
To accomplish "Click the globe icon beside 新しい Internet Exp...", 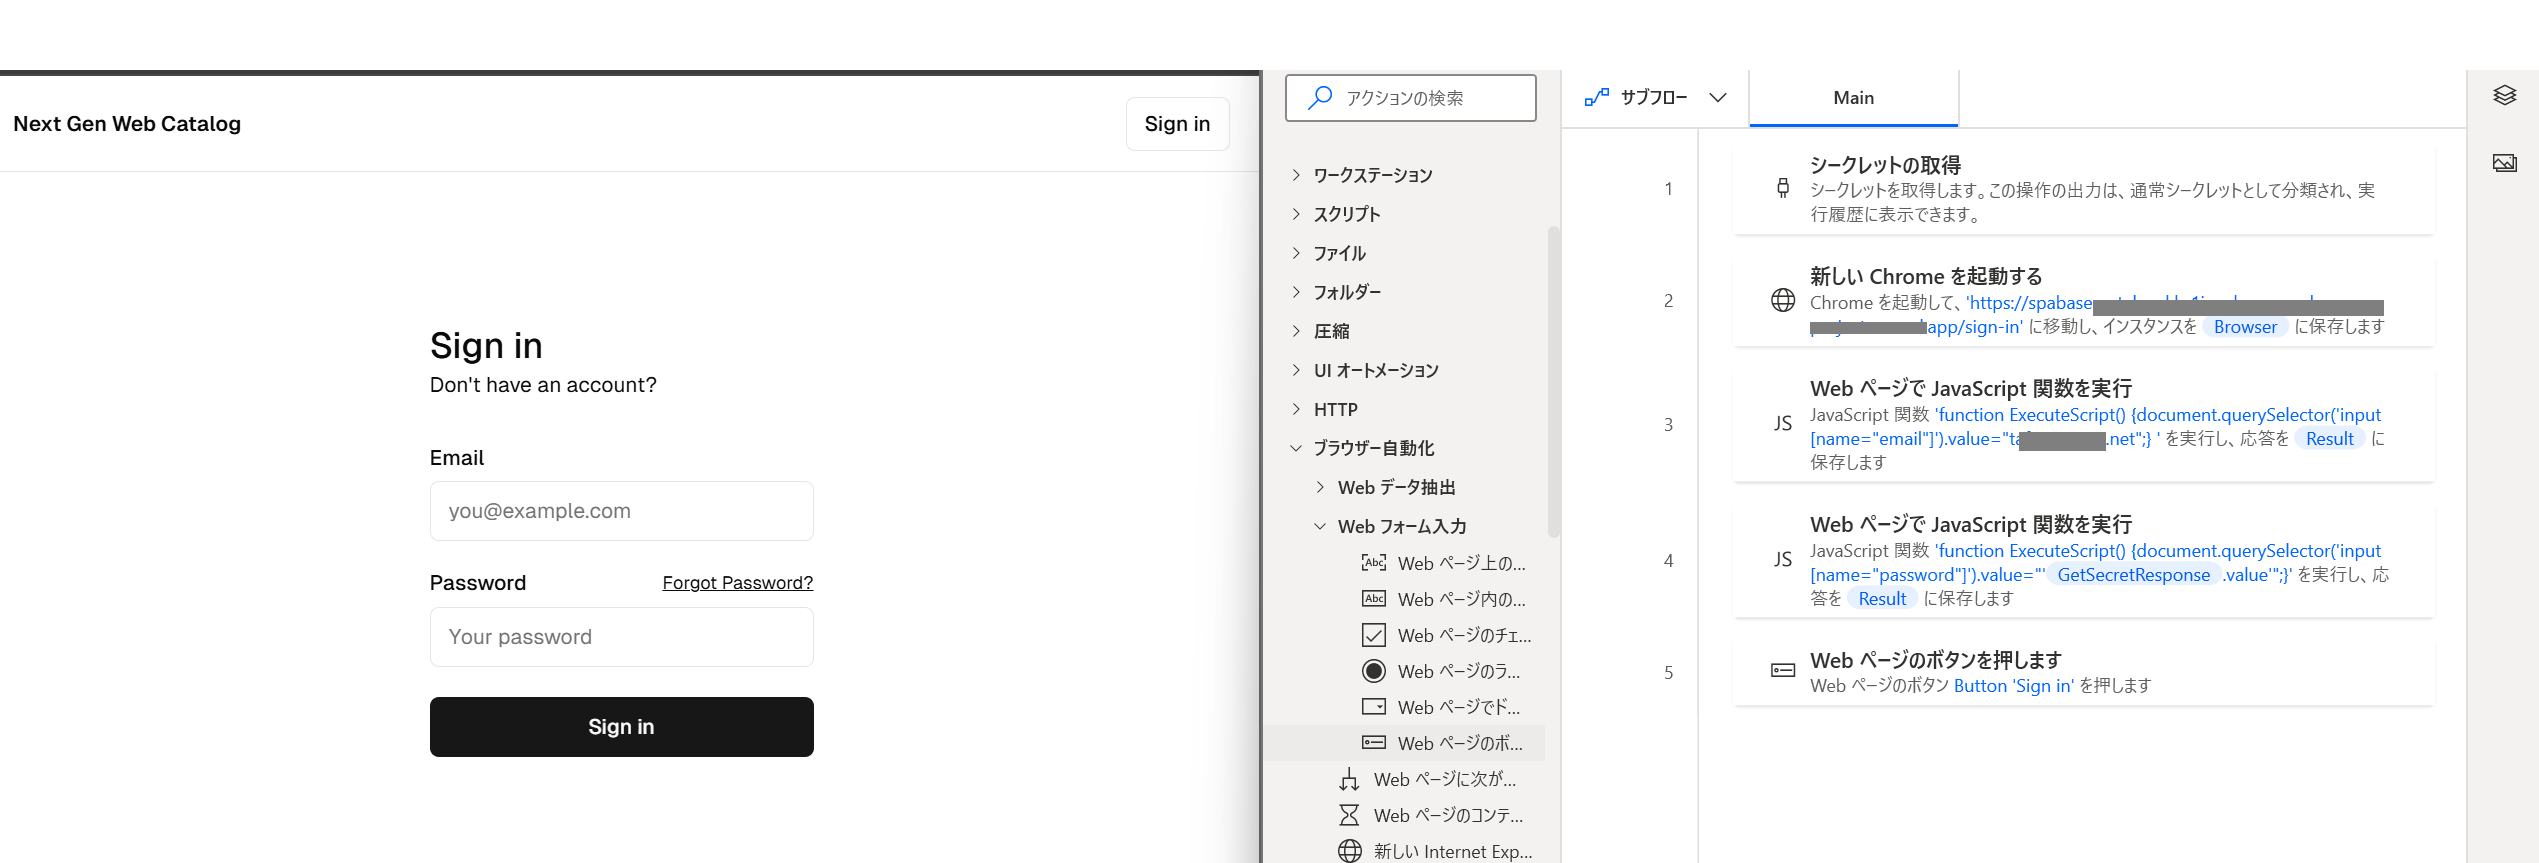I will (x=1349, y=851).
